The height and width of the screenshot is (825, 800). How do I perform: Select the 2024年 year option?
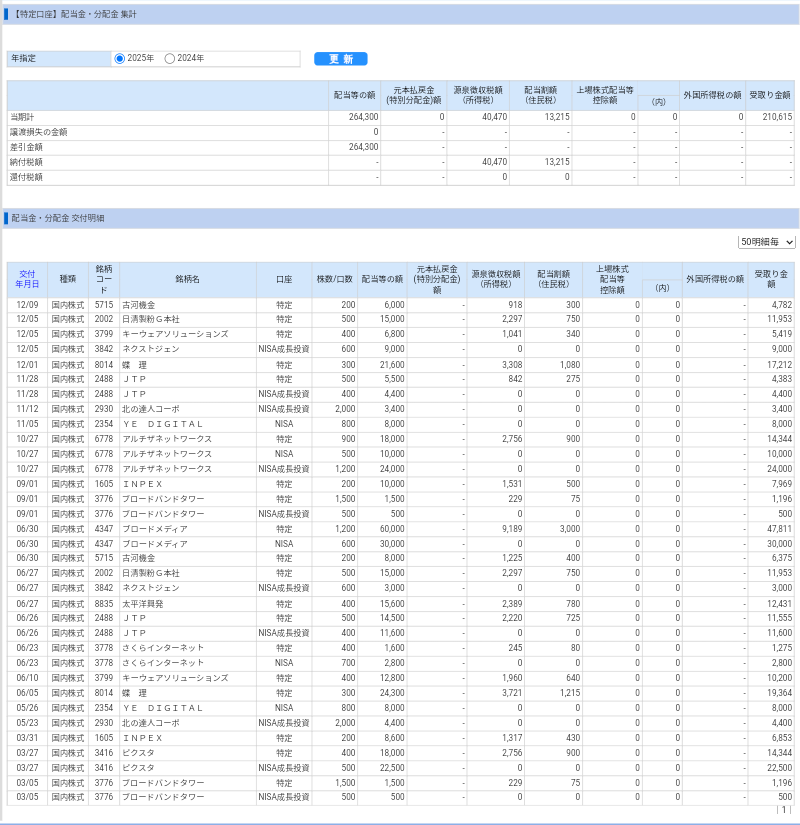pyautogui.click(x=169, y=59)
